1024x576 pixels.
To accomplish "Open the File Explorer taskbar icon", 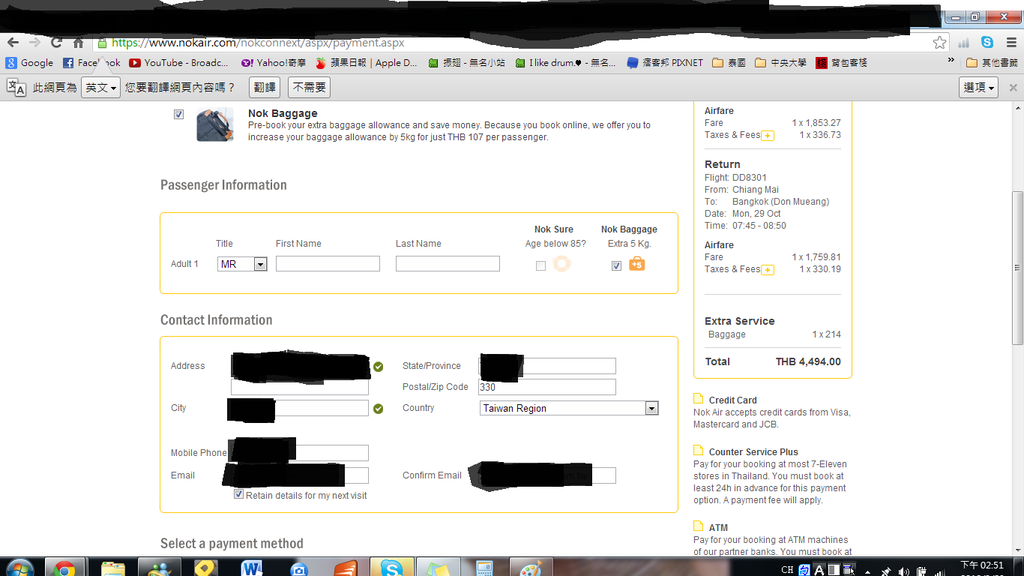I will [x=112, y=567].
